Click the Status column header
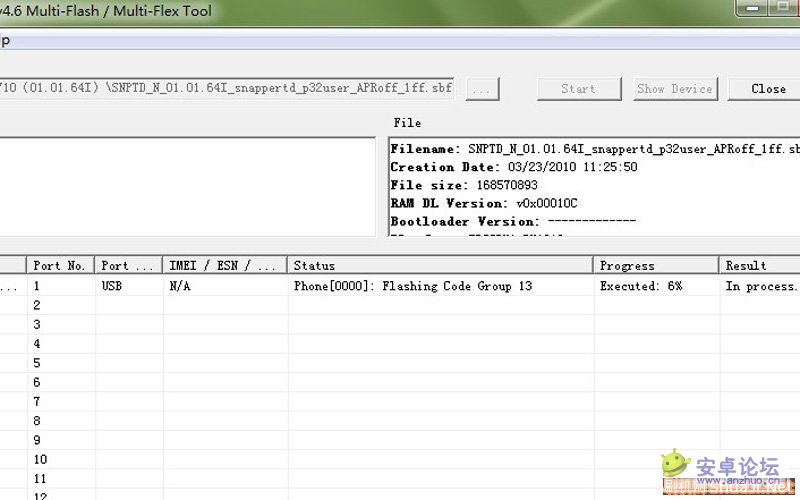 point(440,265)
